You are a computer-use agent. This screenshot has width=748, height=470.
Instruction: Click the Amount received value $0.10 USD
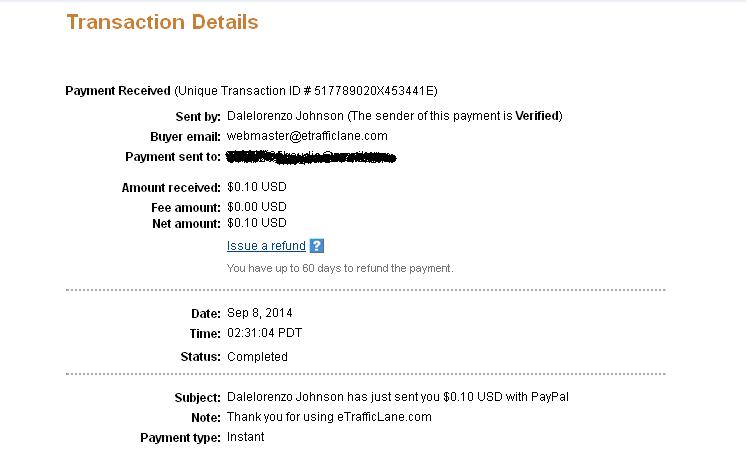[x=257, y=187]
